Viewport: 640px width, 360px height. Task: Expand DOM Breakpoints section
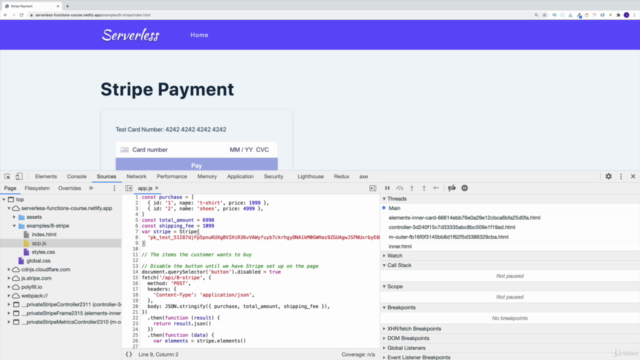coord(384,338)
